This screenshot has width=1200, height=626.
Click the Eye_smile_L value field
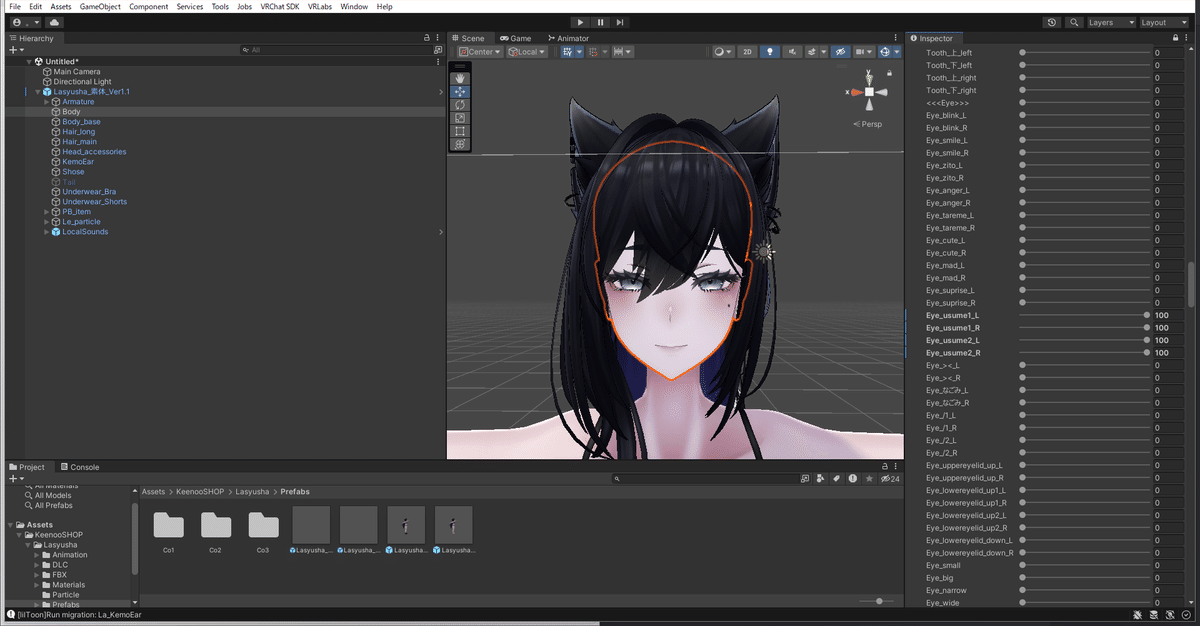[1169, 140]
